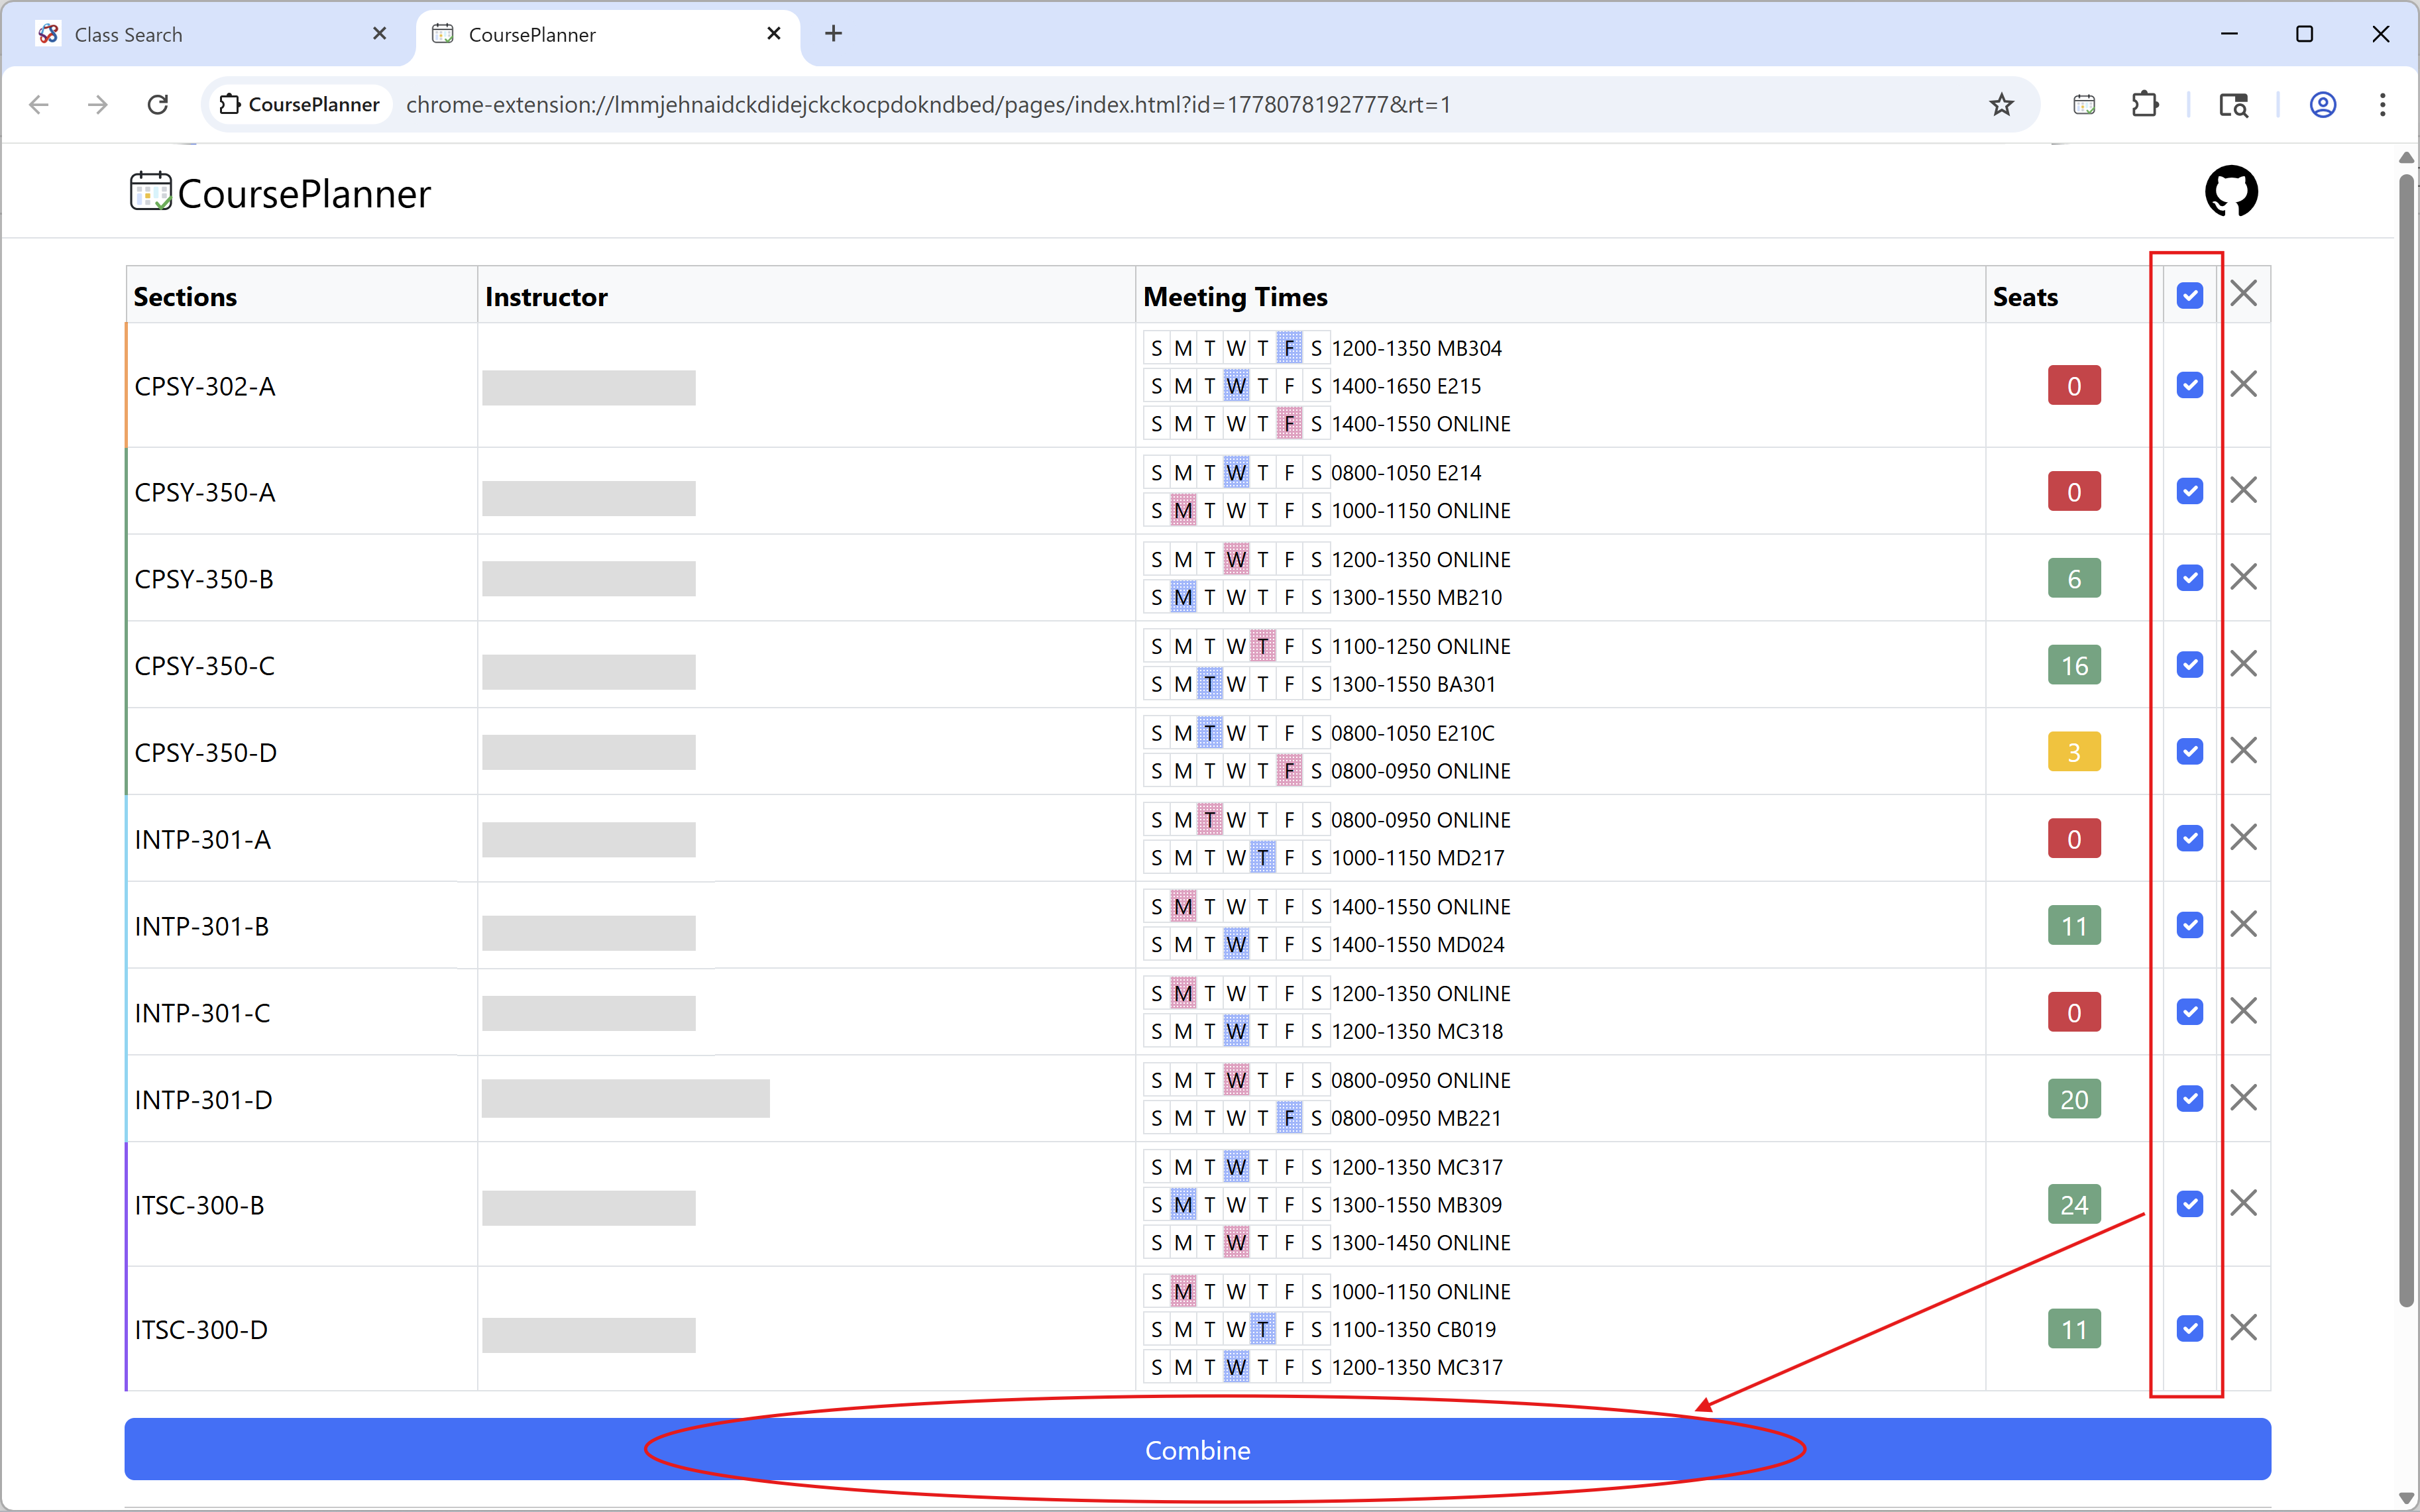Click the ITSC-300-D section name
Viewport: 2420px width, 1512px height.
tap(201, 1329)
